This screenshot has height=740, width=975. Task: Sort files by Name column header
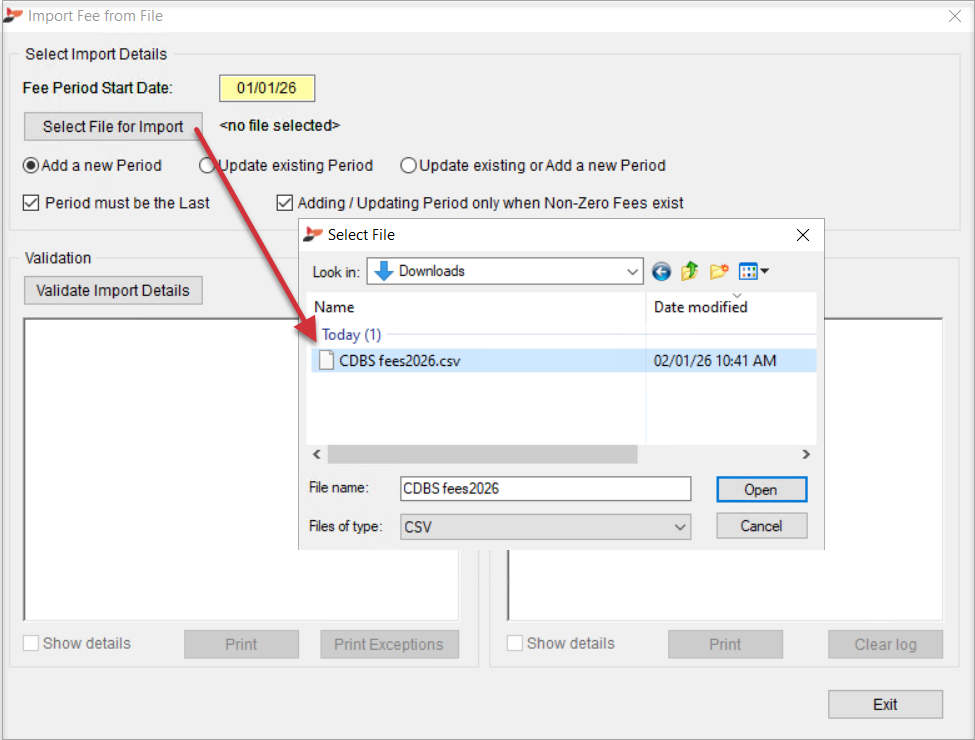point(475,307)
